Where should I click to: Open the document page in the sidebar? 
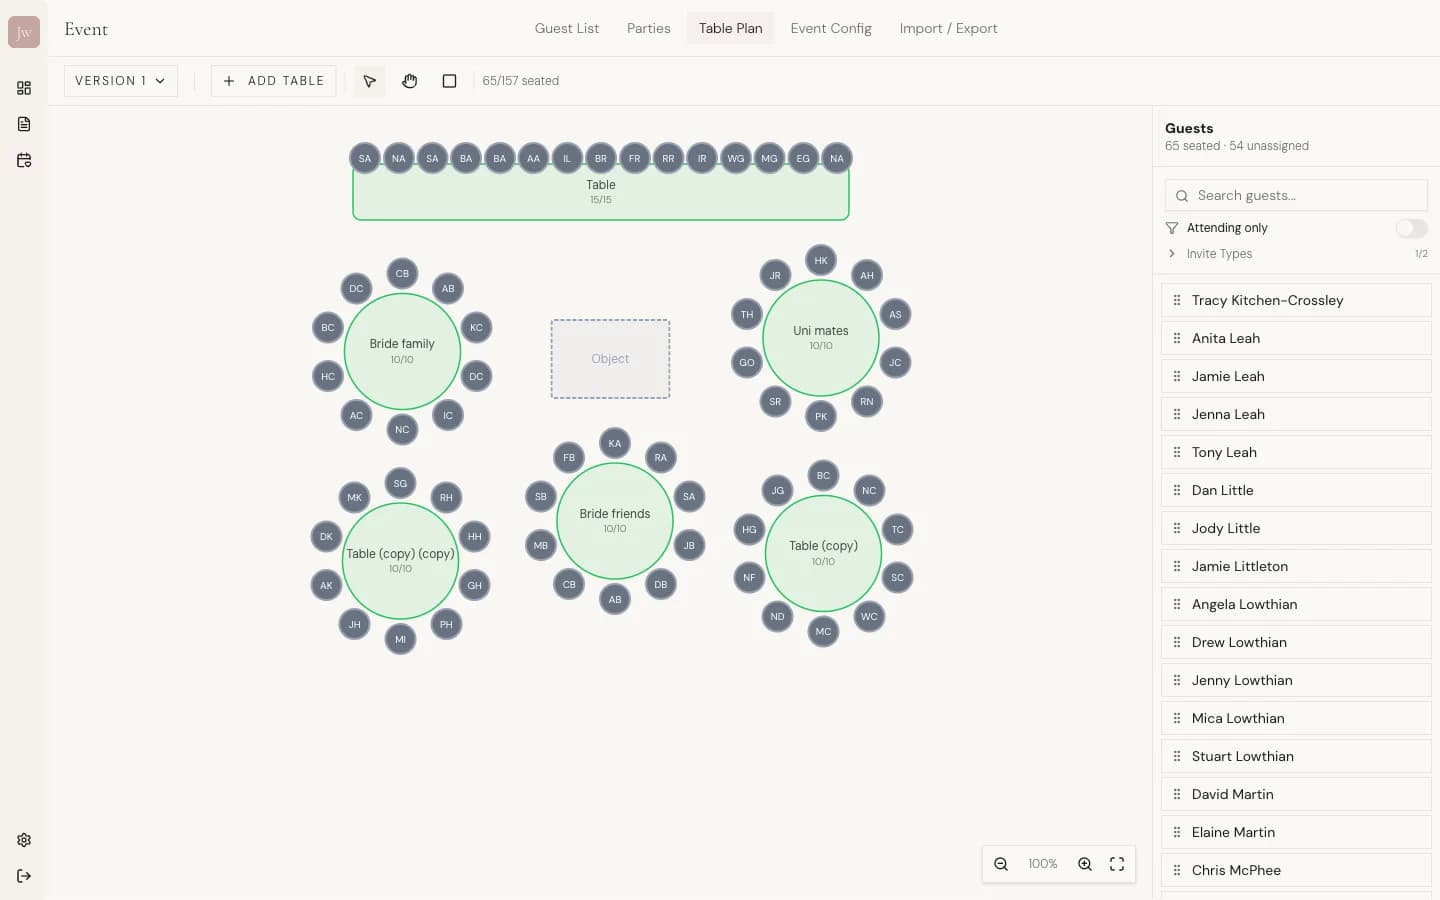tap(24, 124)
